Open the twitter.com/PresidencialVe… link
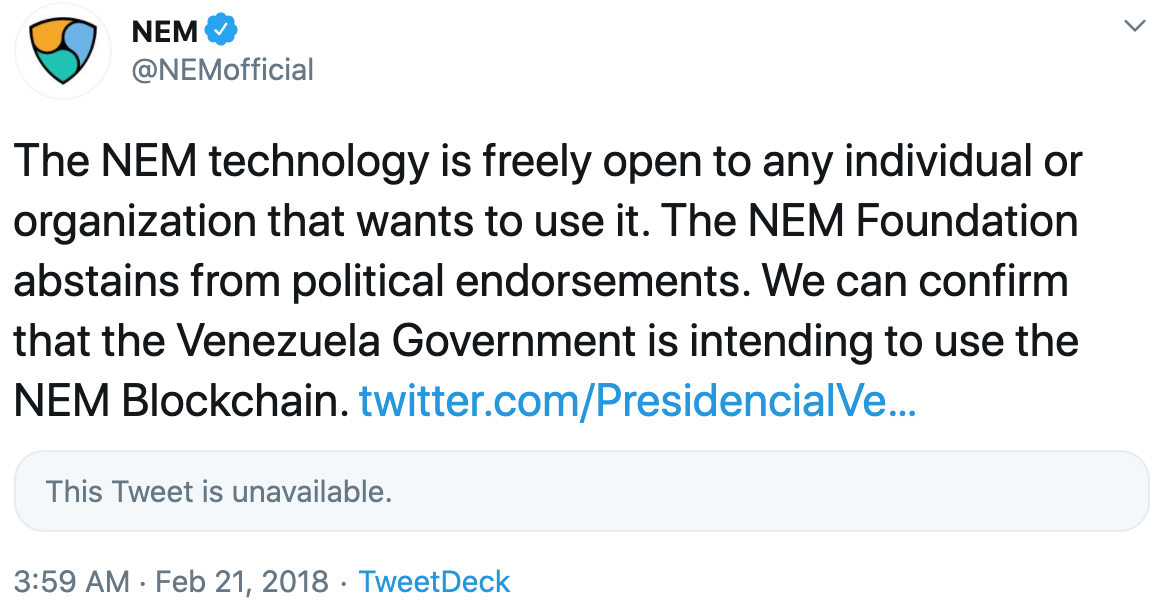Image resolution: width=1166 pixels, height=614 pixels. 636,401
